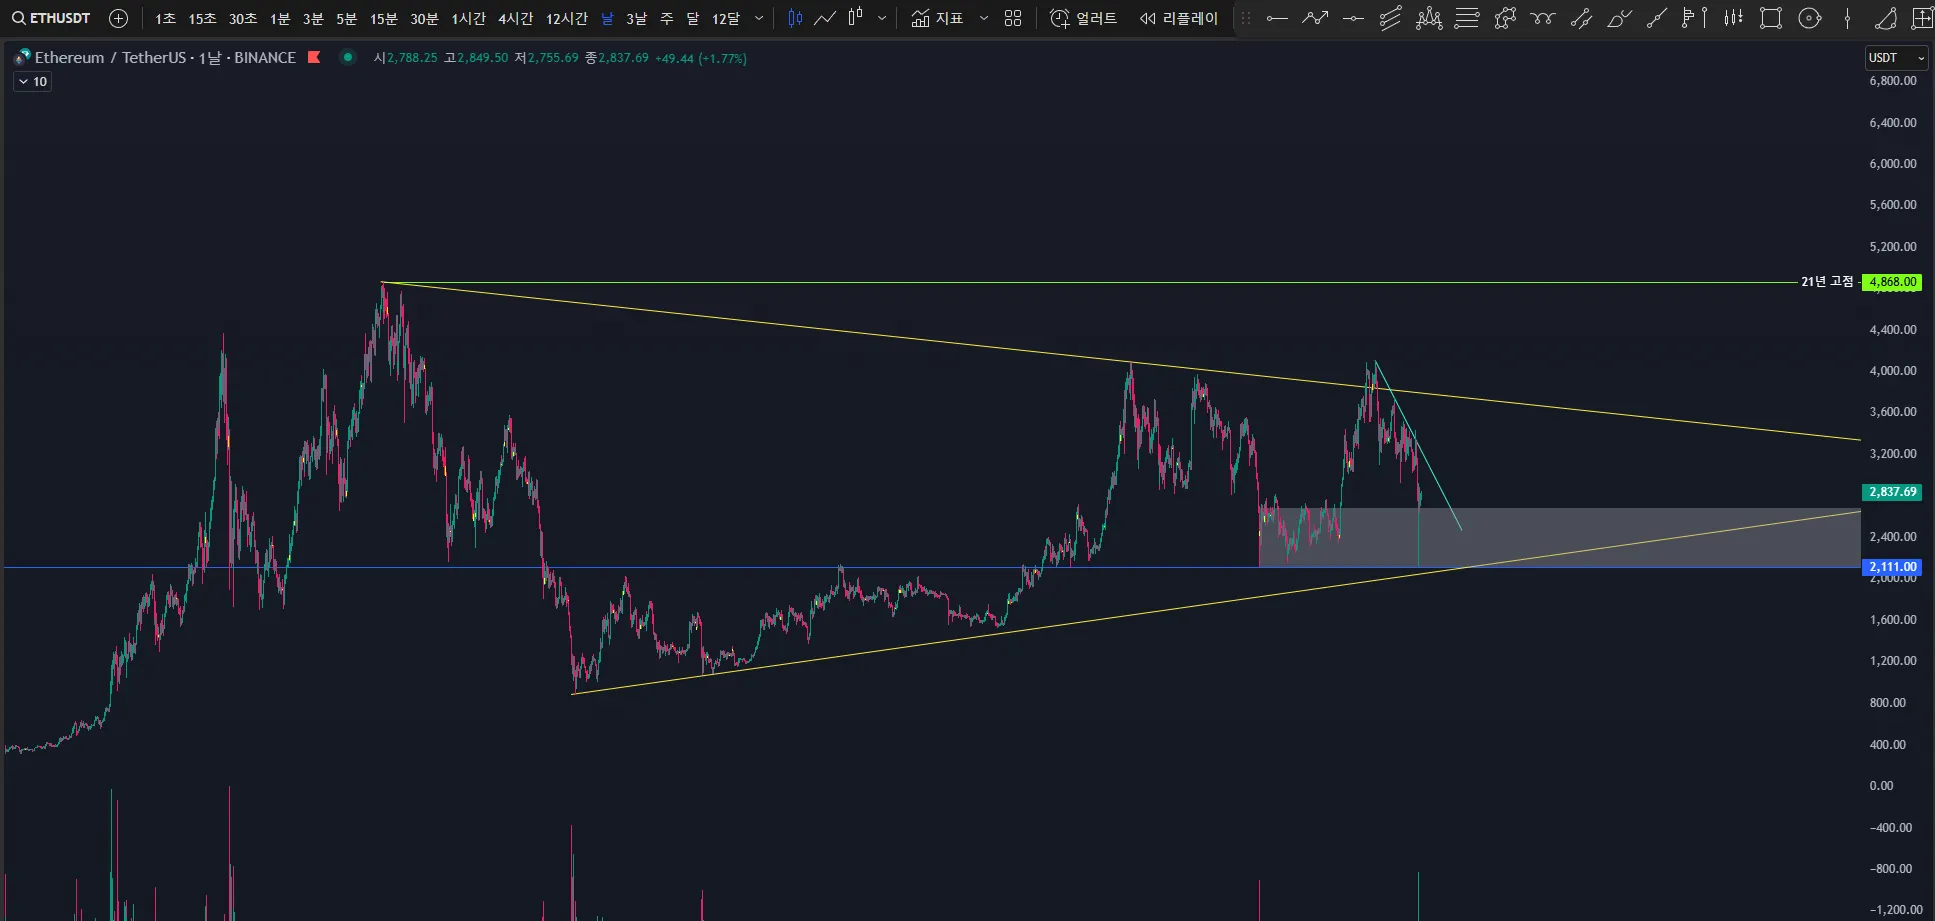This screenshot has height=921, width=1935.
Task: Select the vertical line drawing tool
Action: (1847, 18)
